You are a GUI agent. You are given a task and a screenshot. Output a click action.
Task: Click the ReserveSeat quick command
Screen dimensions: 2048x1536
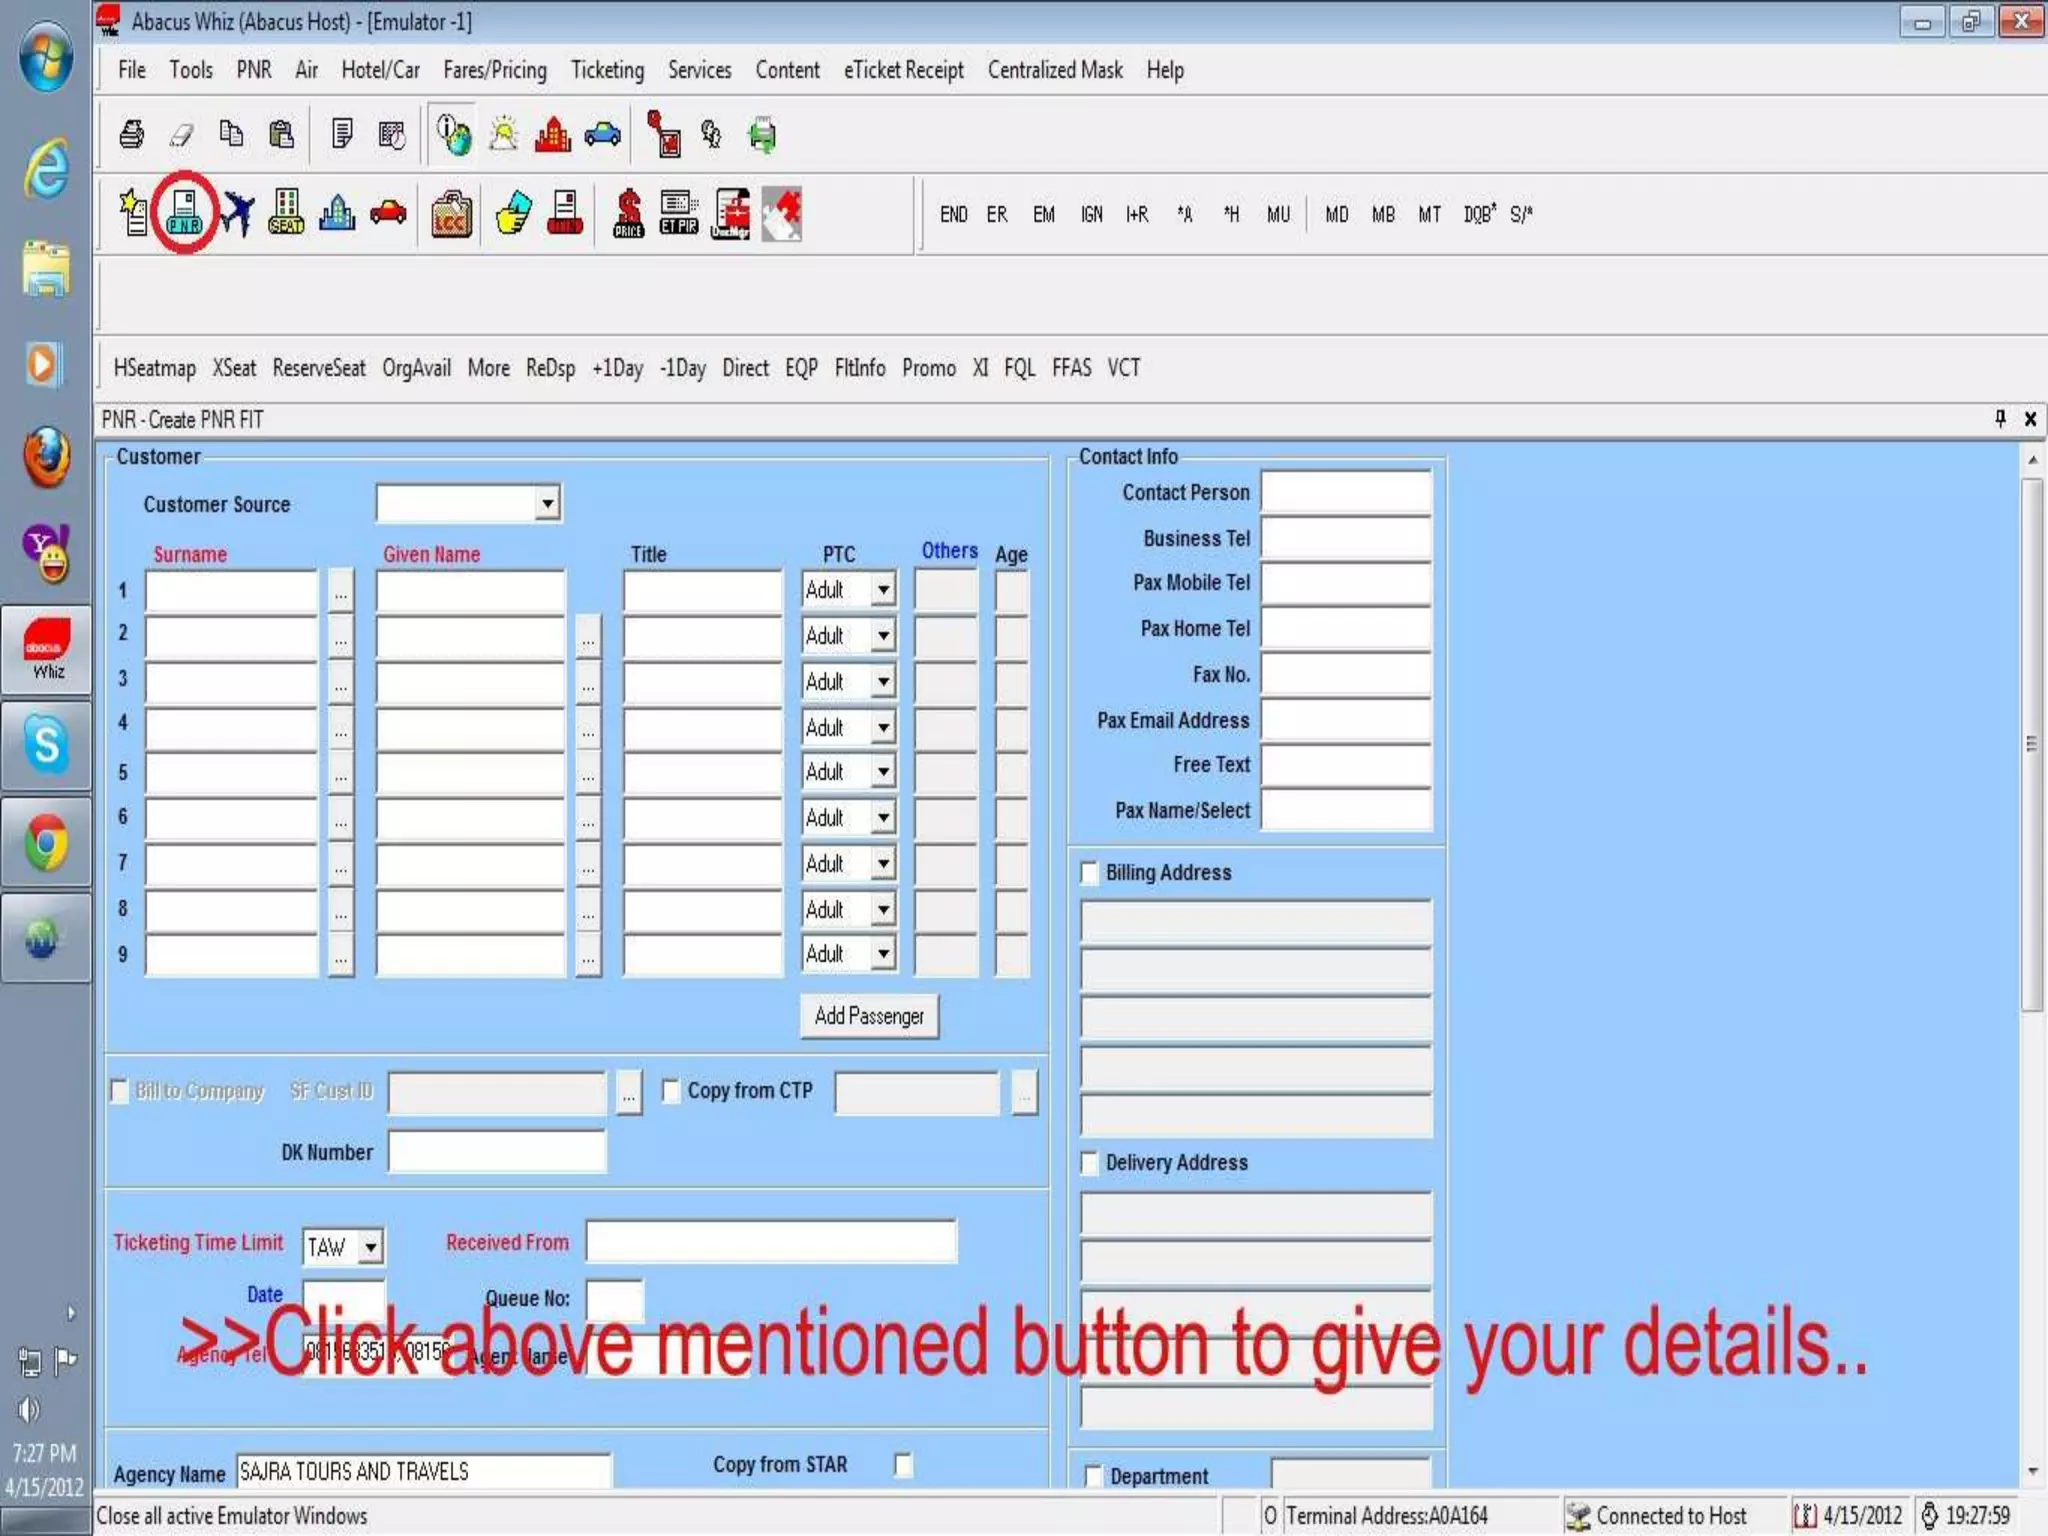tap(319, 368)
